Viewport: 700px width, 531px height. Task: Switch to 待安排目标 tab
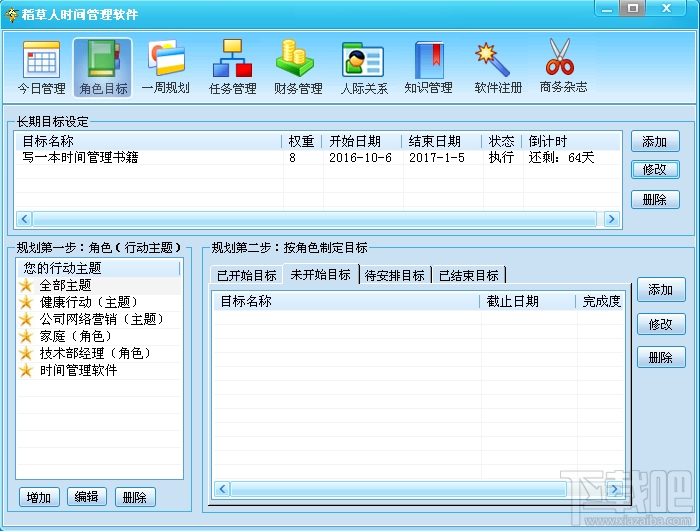[x=395, y=275]
